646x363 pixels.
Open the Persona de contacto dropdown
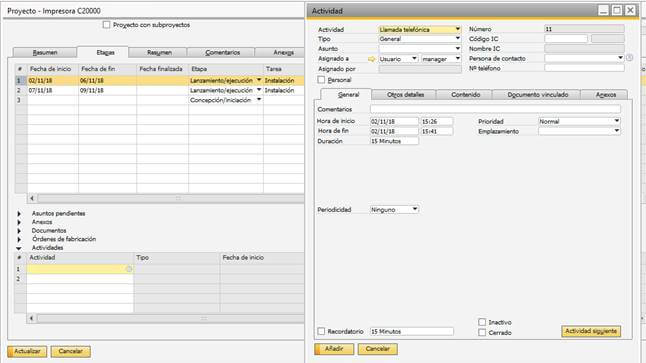(620, 58)
